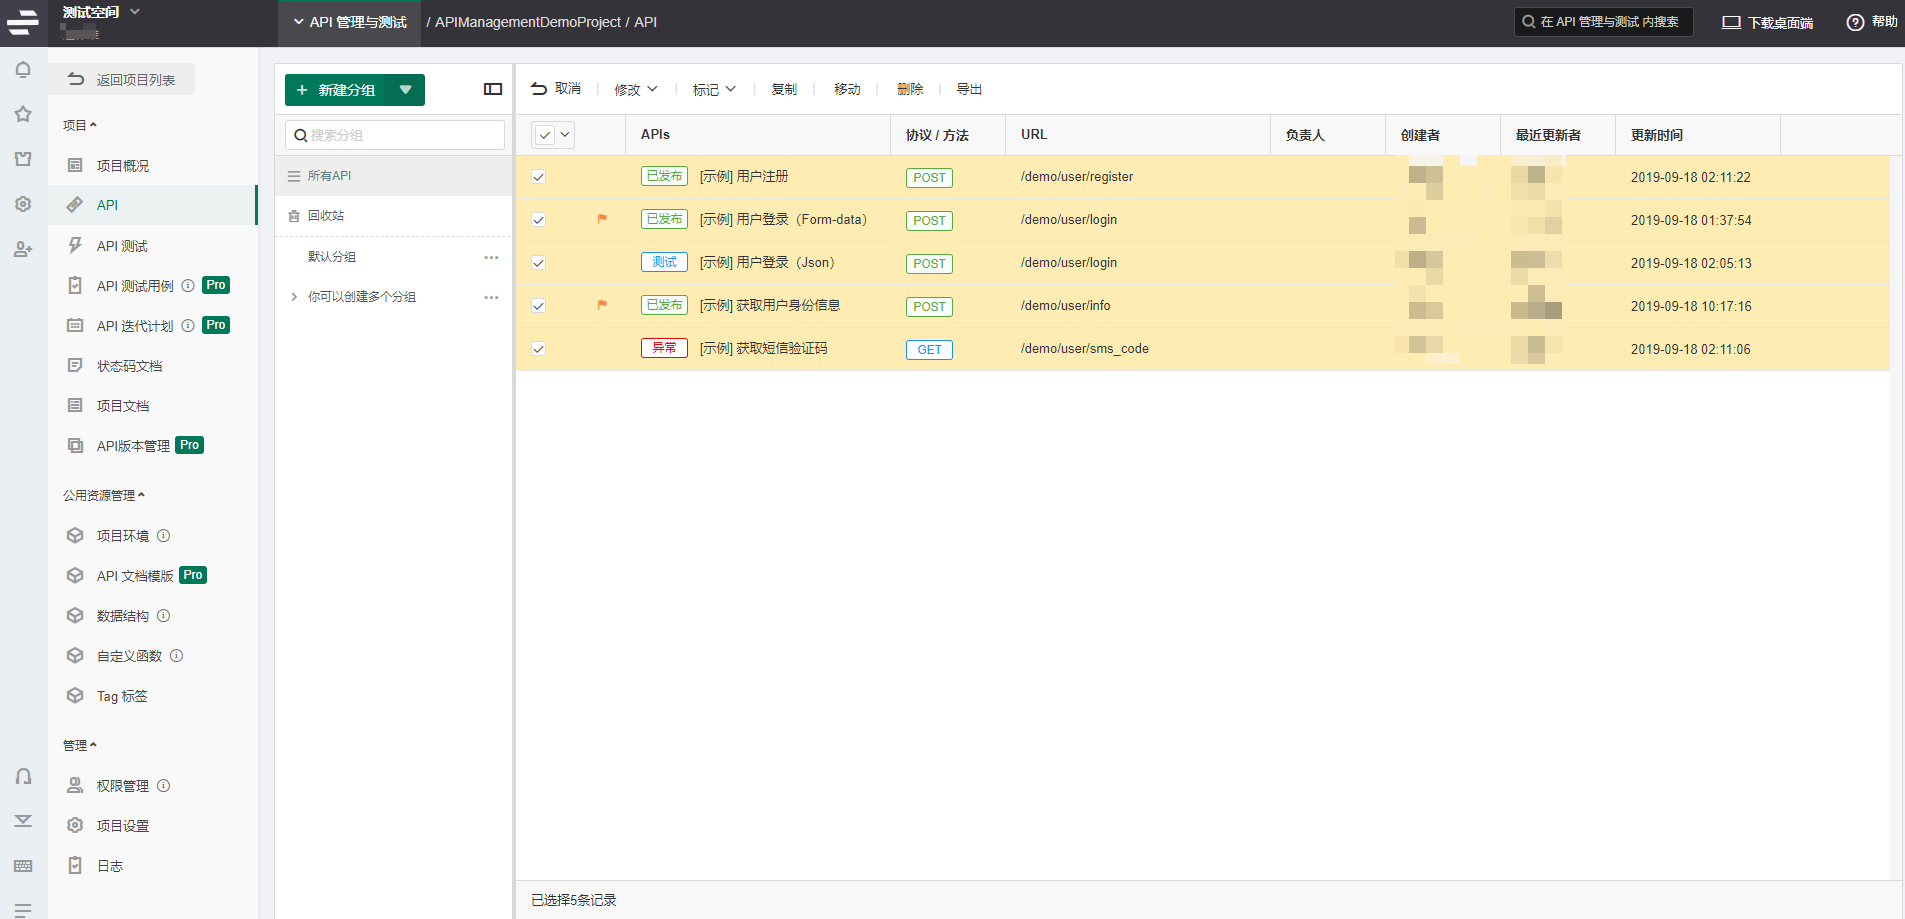Screen dimensions: 1905x919
Task: Toggle the panel layout icon beside 新建分组
Action: point(493,89)
